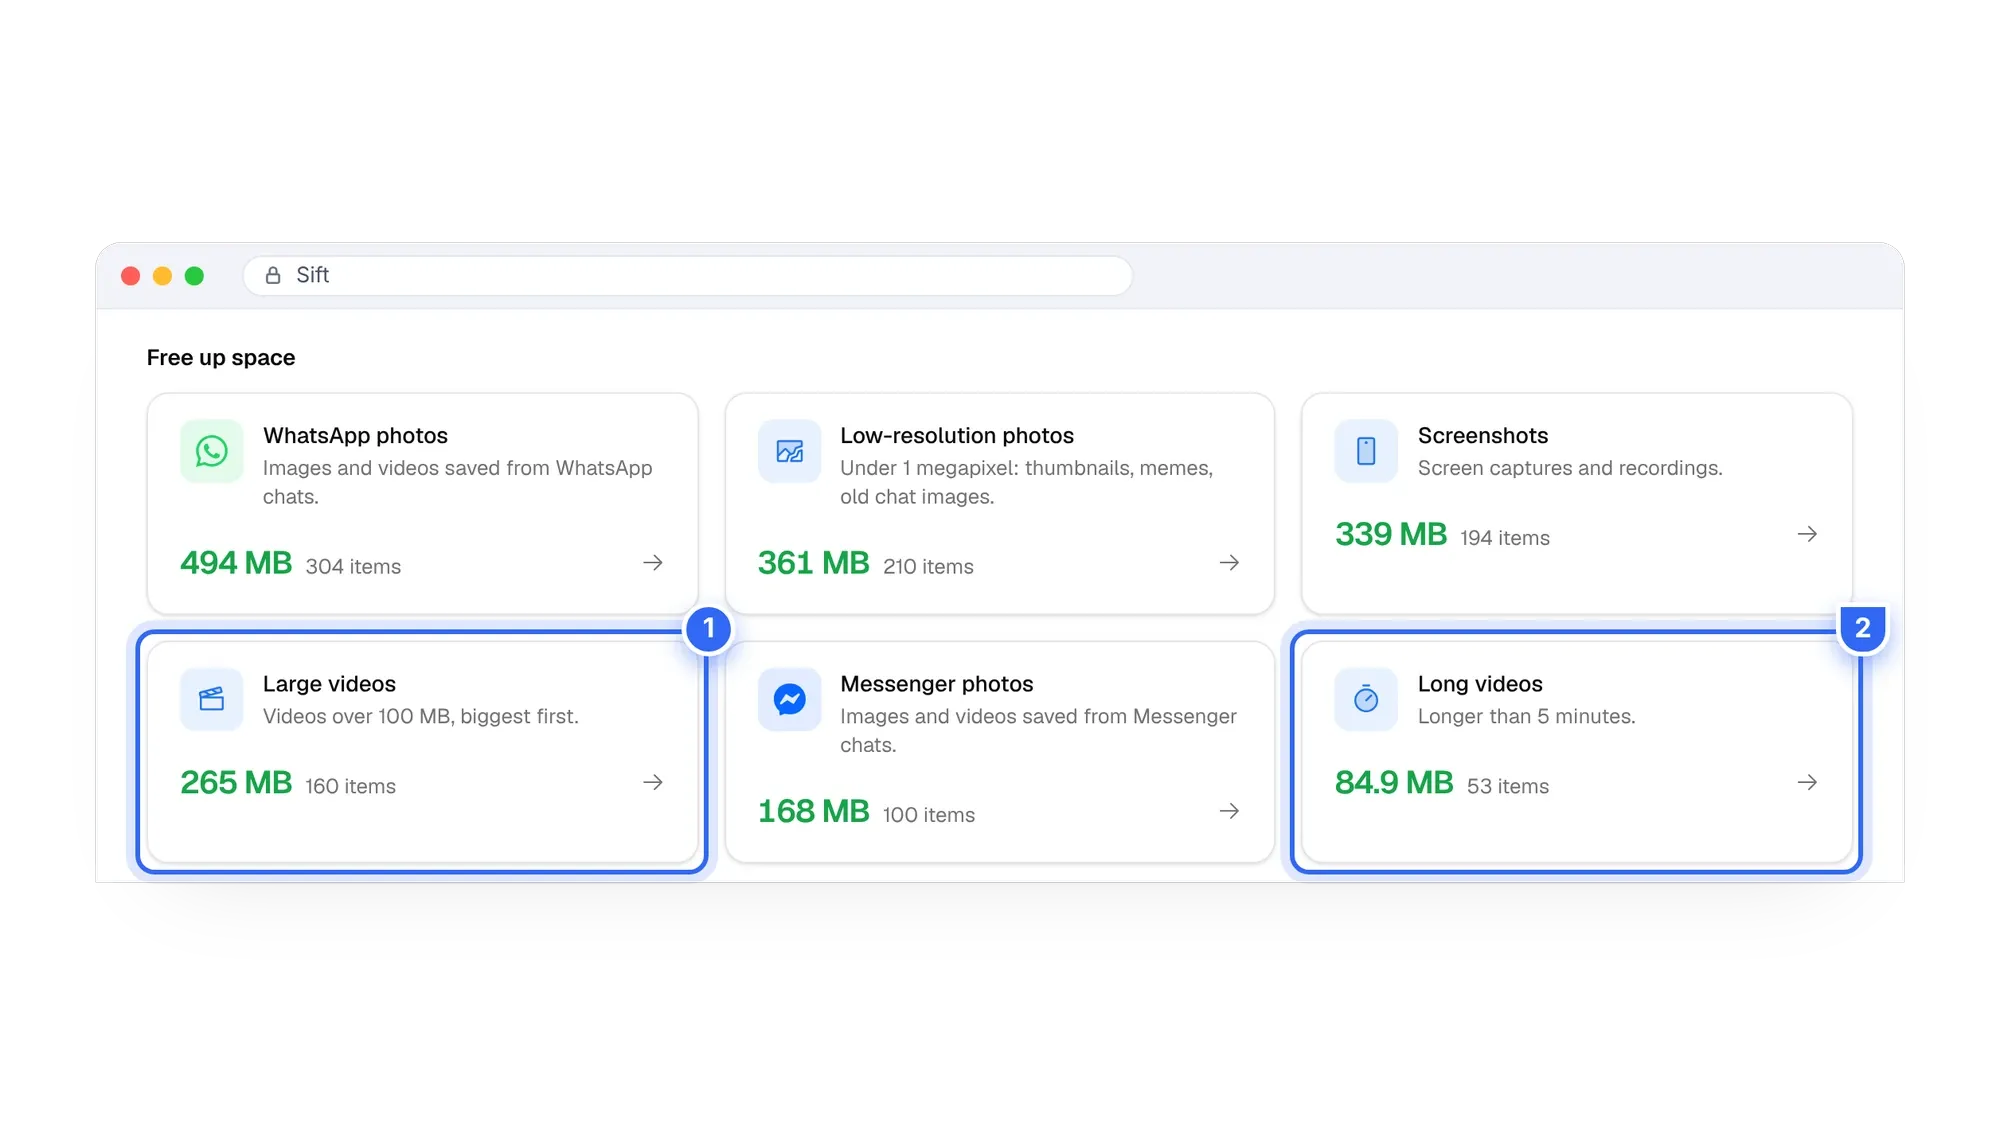This screenshot has width=2000, height=1125.
Task: Click the Free up space heading
Action: click(x=221, y=358)
